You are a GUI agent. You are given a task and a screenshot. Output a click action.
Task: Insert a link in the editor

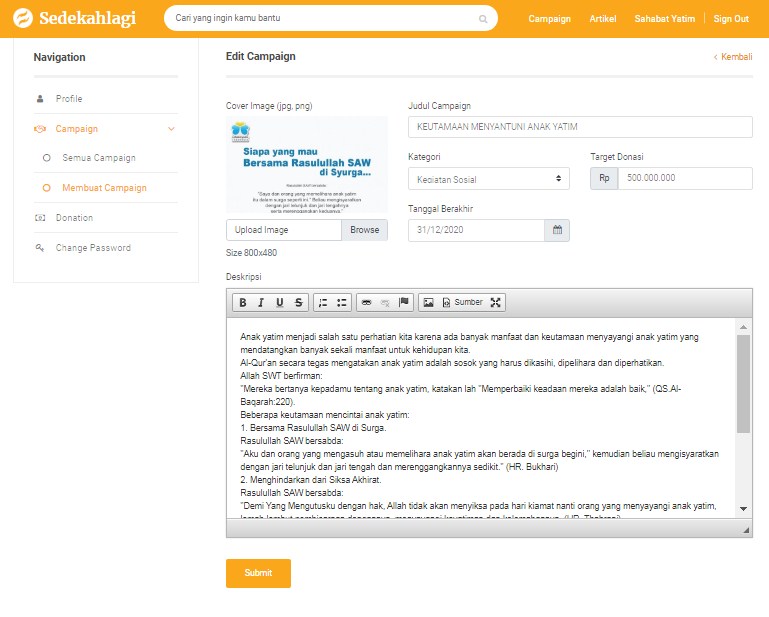366,303
